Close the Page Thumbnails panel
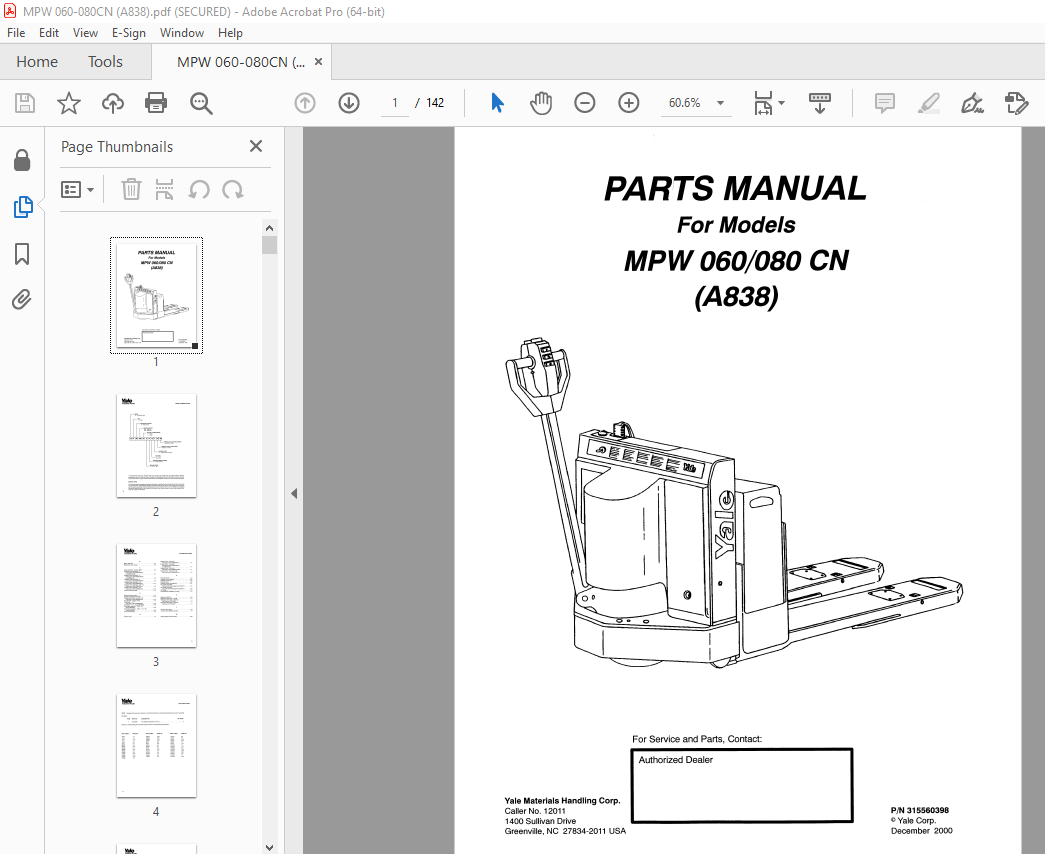This screenshot has height=854, width=1045. [256, 146]
